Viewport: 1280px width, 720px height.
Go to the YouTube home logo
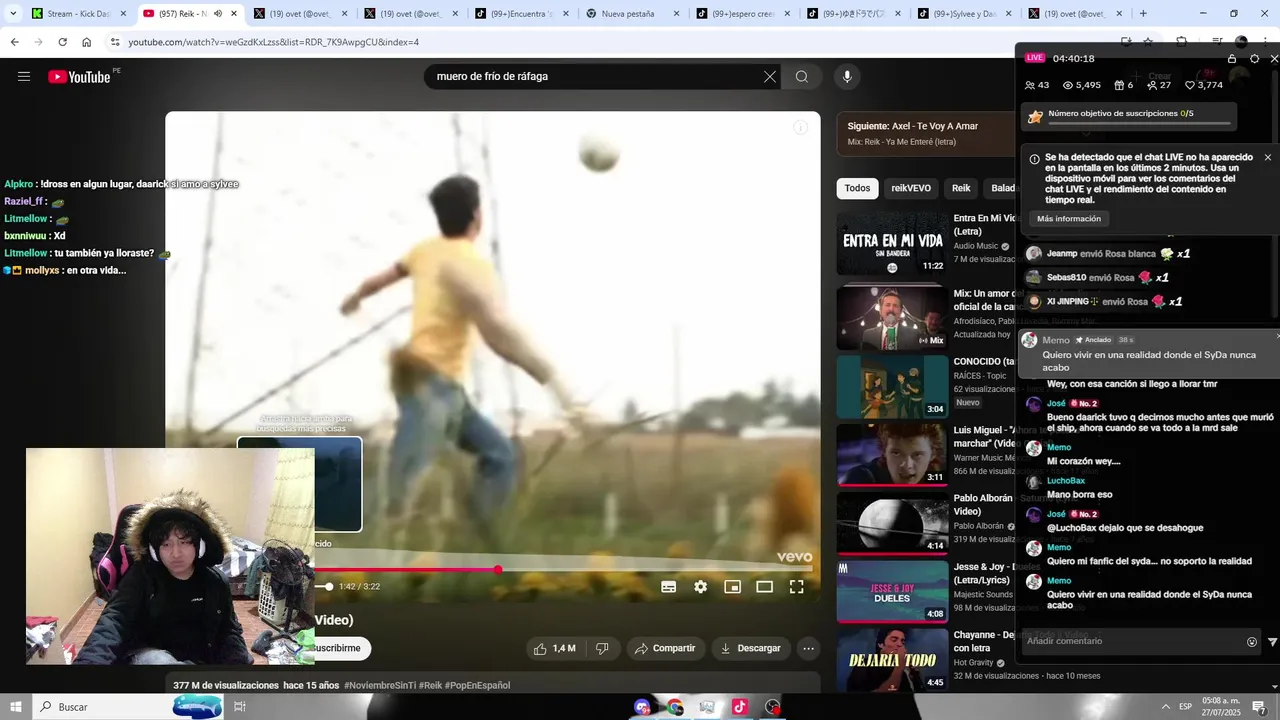[79, 76]
